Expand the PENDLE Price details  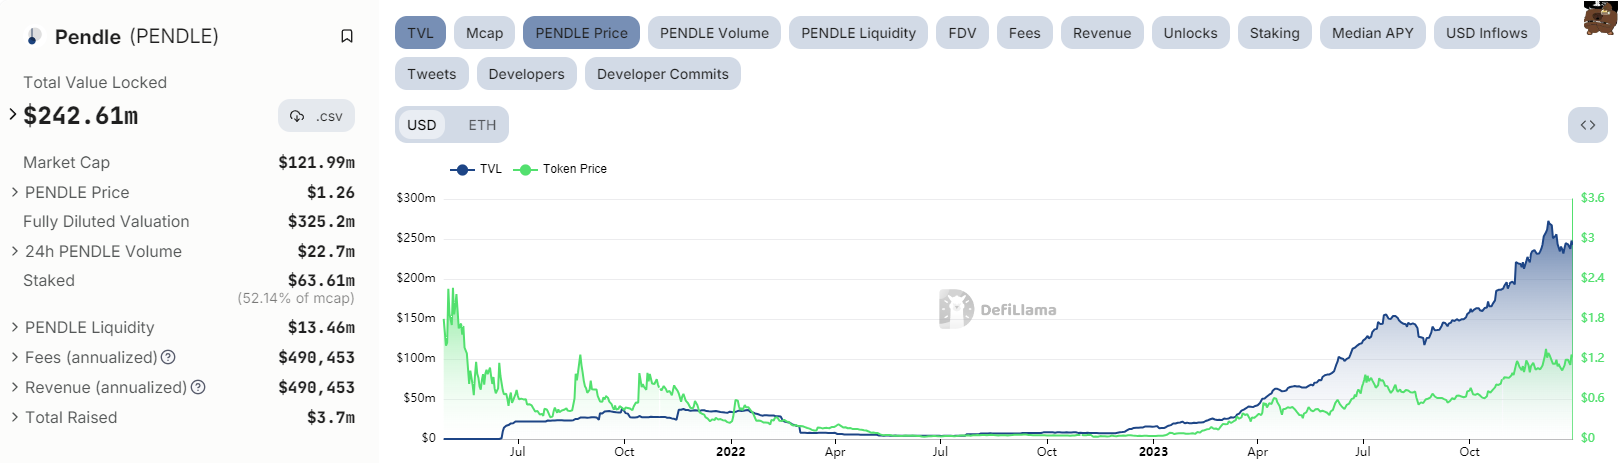(x=15, y=192)
